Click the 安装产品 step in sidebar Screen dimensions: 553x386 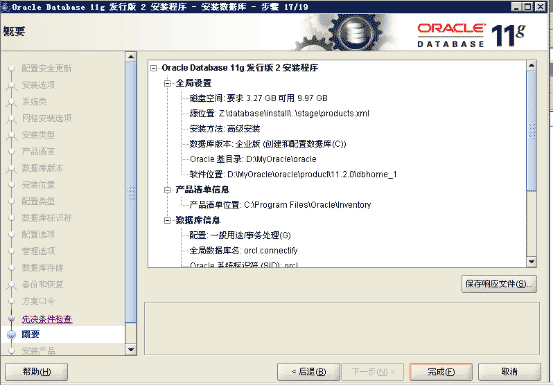pyautogui.click(x=38, y=351)
